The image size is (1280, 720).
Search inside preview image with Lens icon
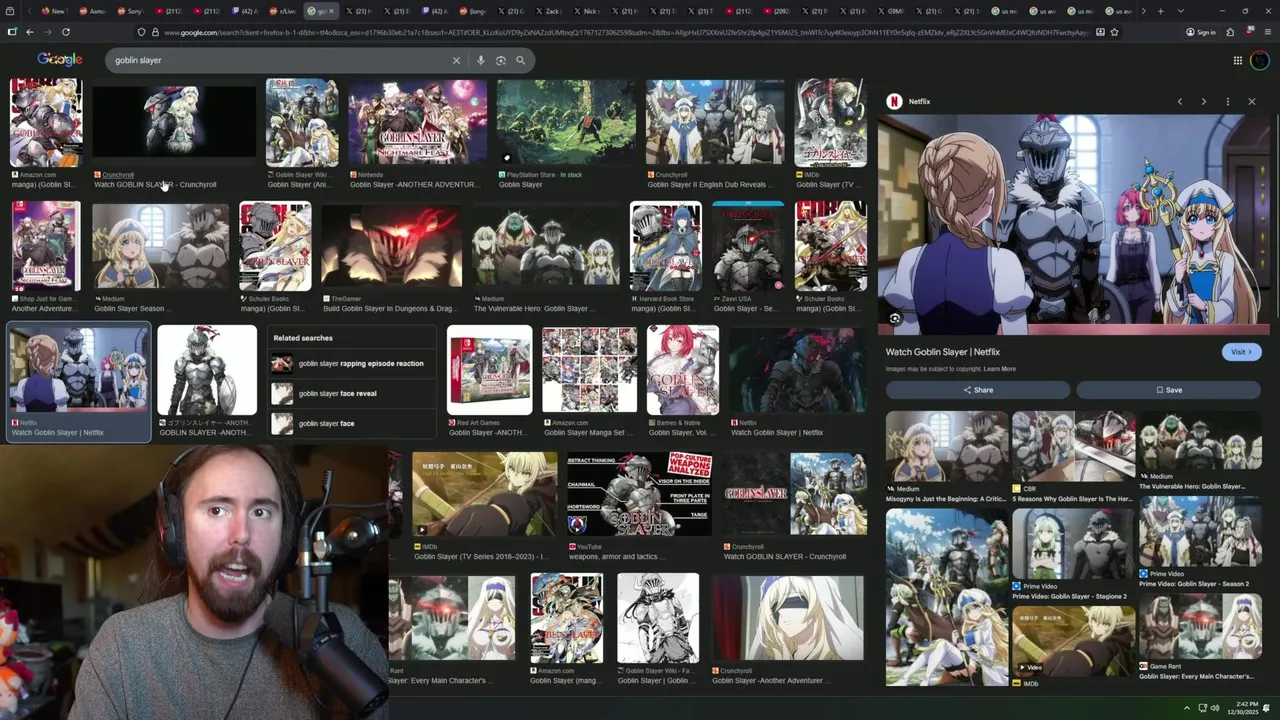tap(895, 319)
